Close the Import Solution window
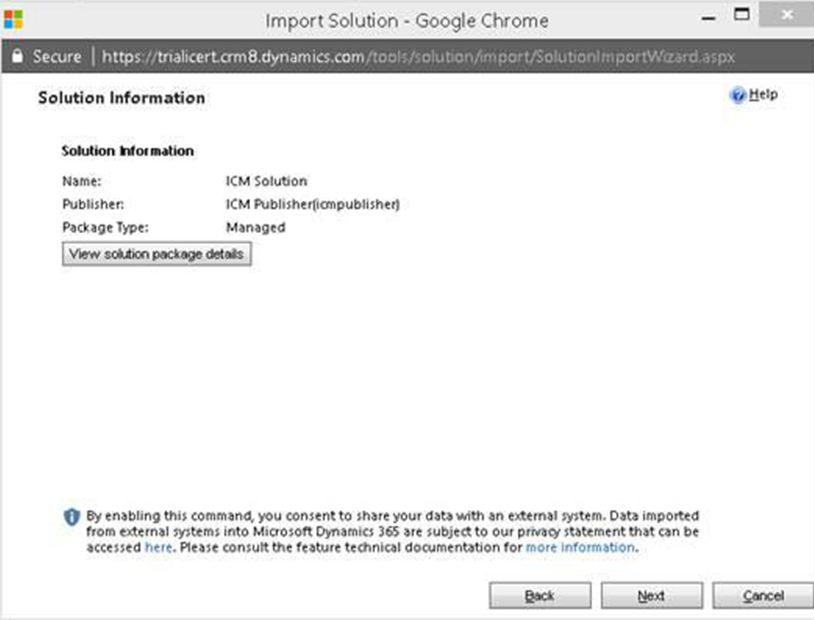 (786, 17)
